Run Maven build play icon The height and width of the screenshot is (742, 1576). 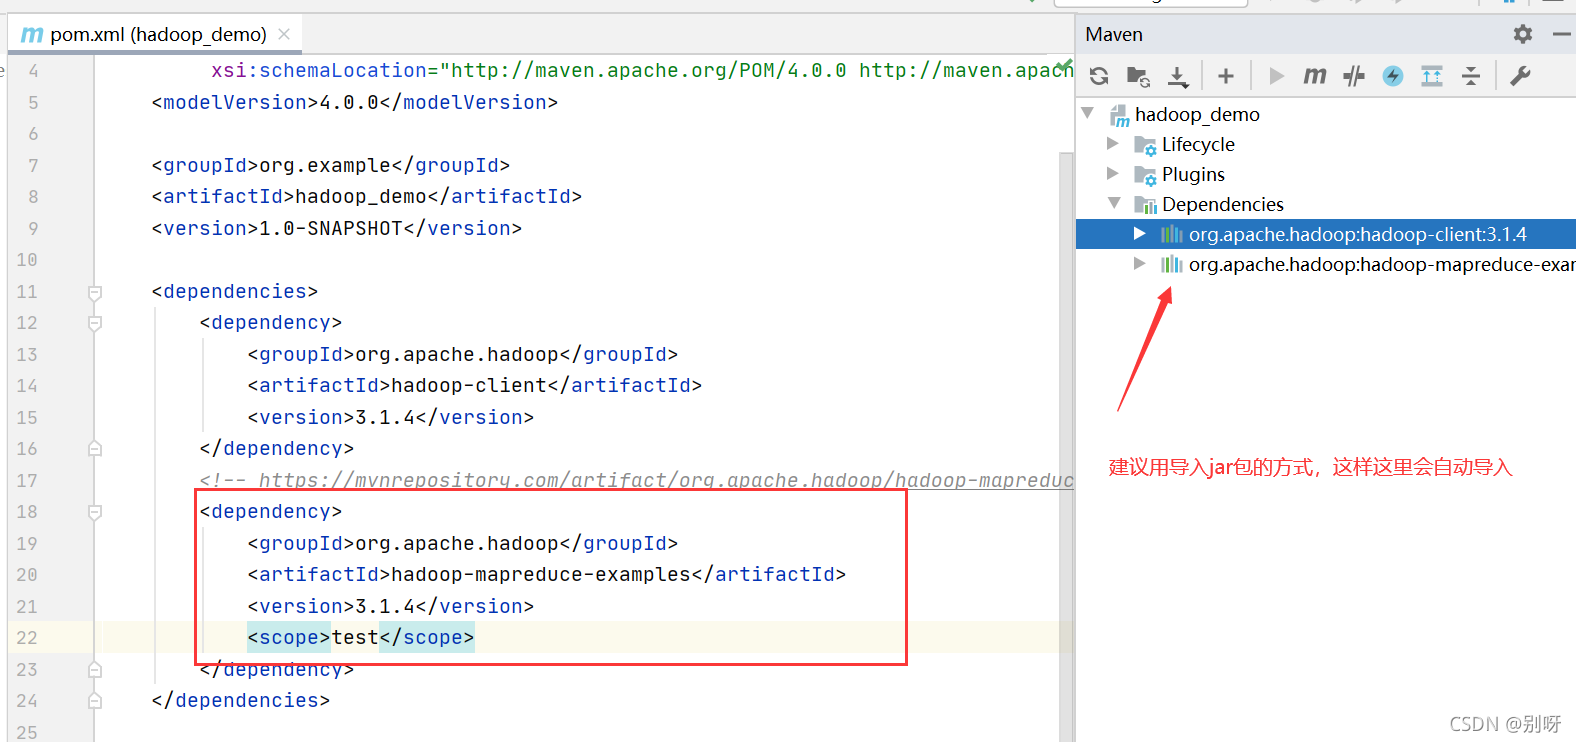tap(1276, 76)
